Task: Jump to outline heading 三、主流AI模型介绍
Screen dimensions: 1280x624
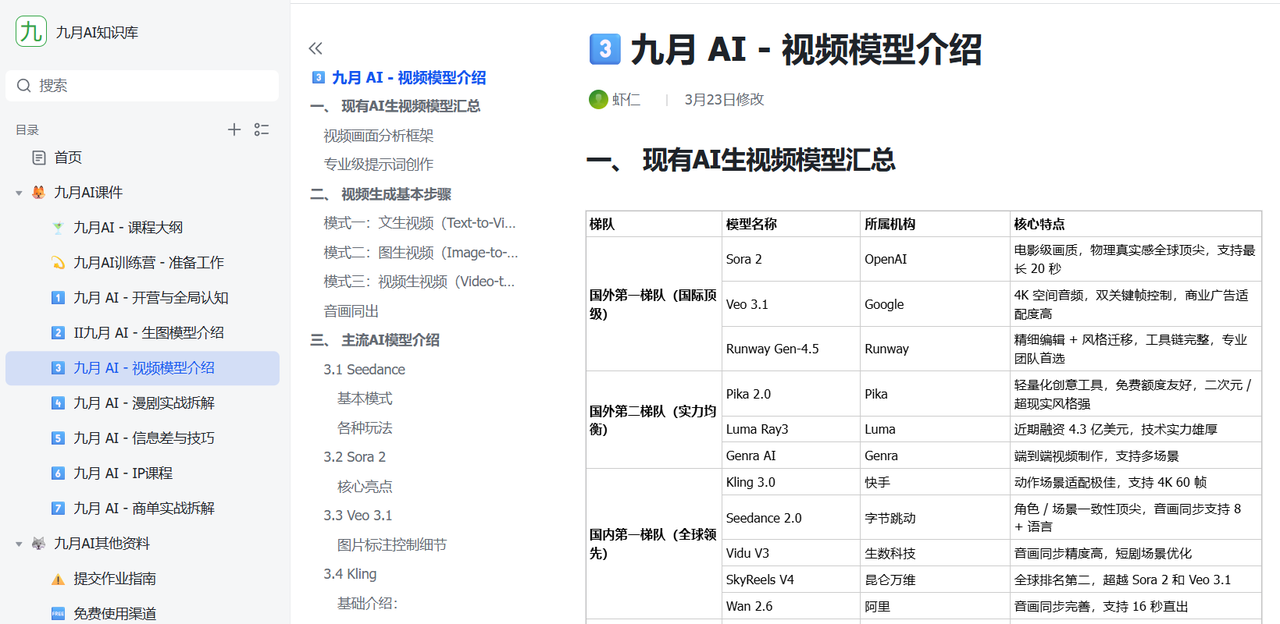Action: click(x=374, y=340)
